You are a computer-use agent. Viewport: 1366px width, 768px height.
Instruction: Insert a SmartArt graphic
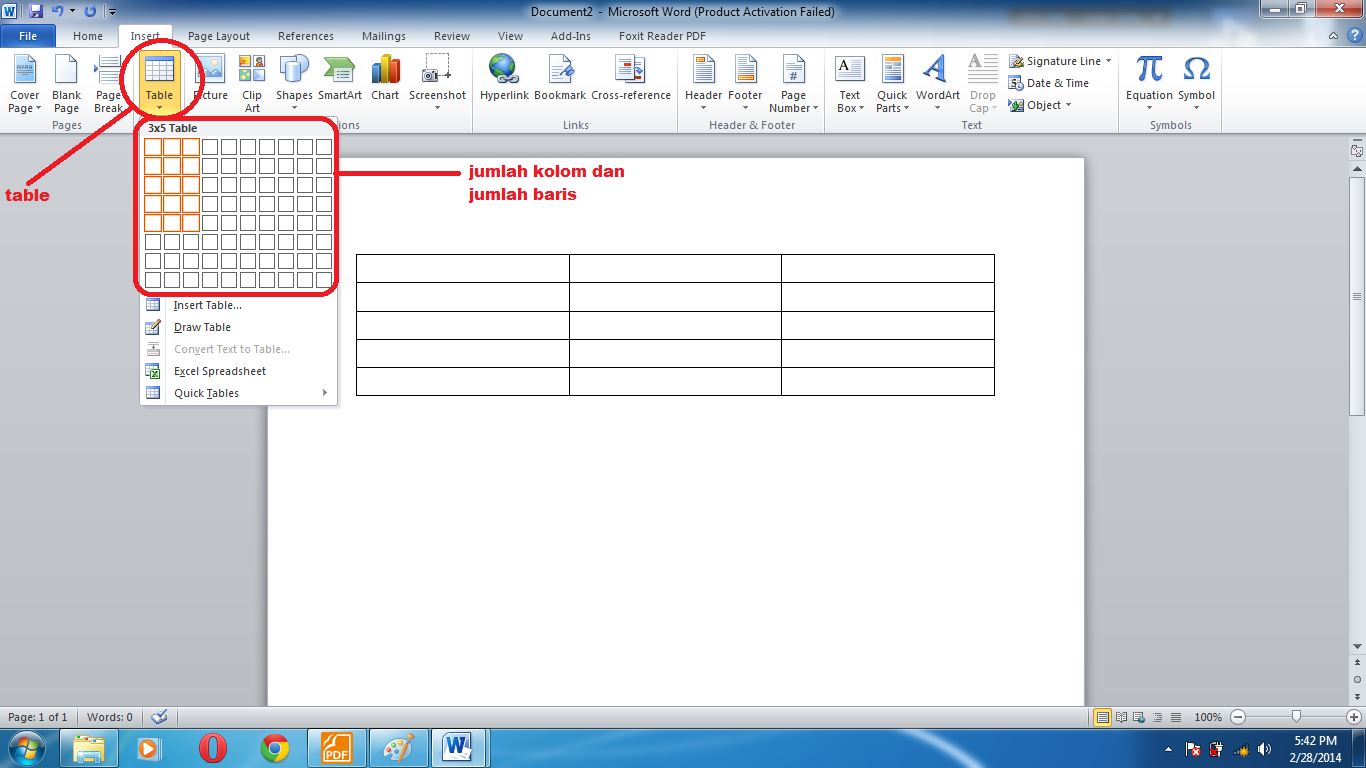[340, 78]
